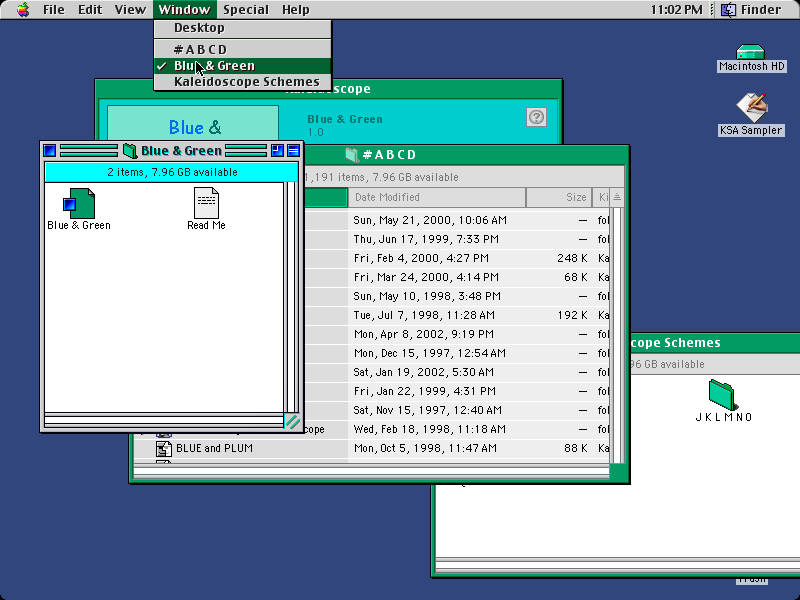This screenshot has height=600, width=800.
Task: Open the View menu
Action: (x=130, y=10)
